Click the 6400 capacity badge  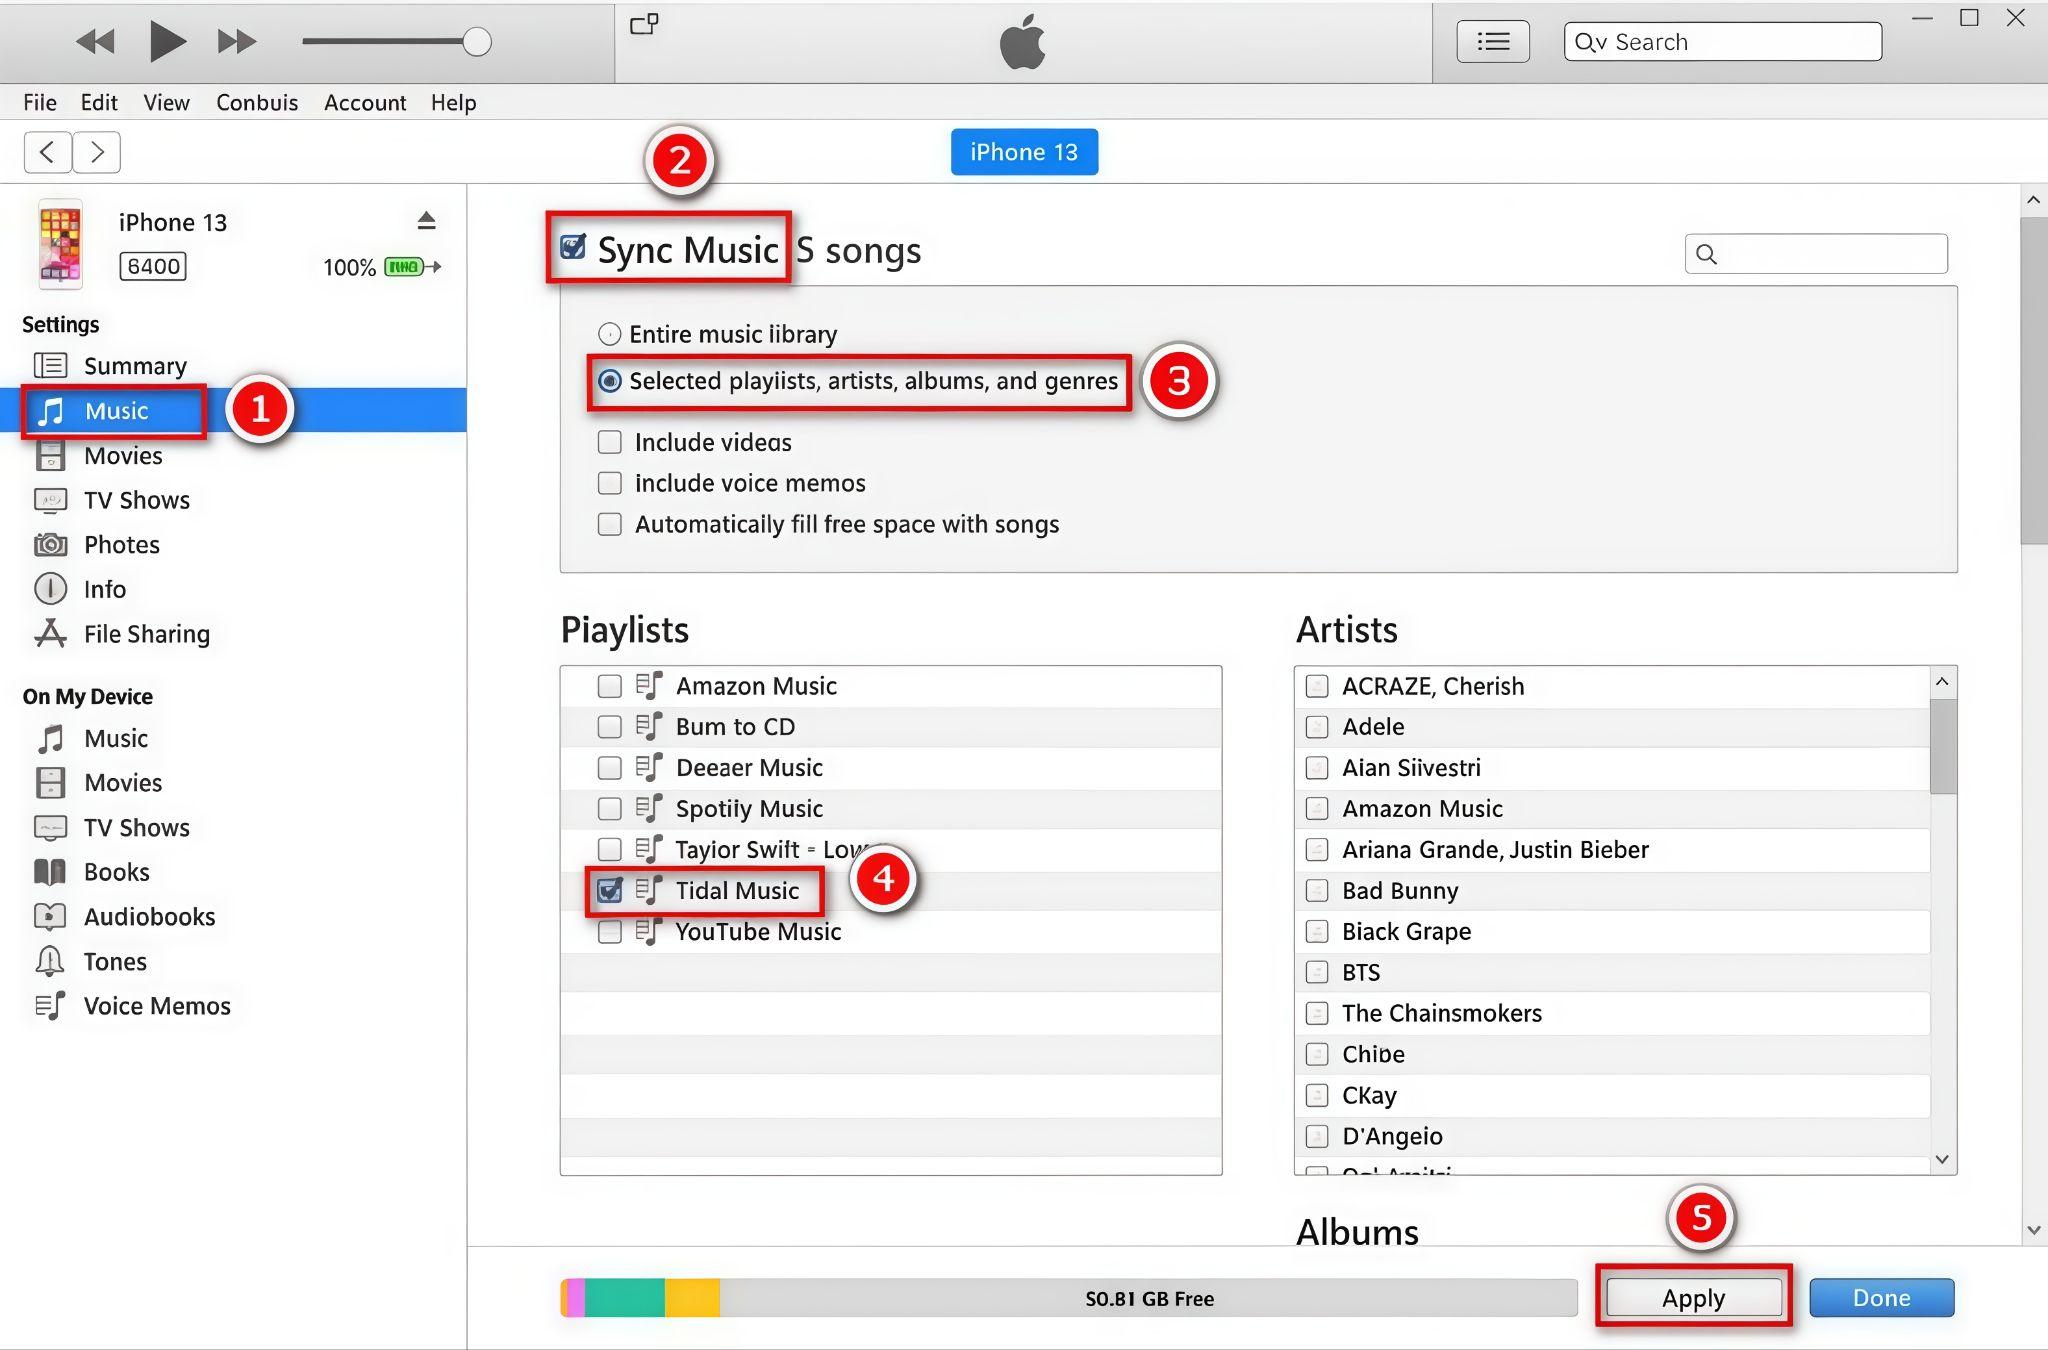[x=153, y=266]
